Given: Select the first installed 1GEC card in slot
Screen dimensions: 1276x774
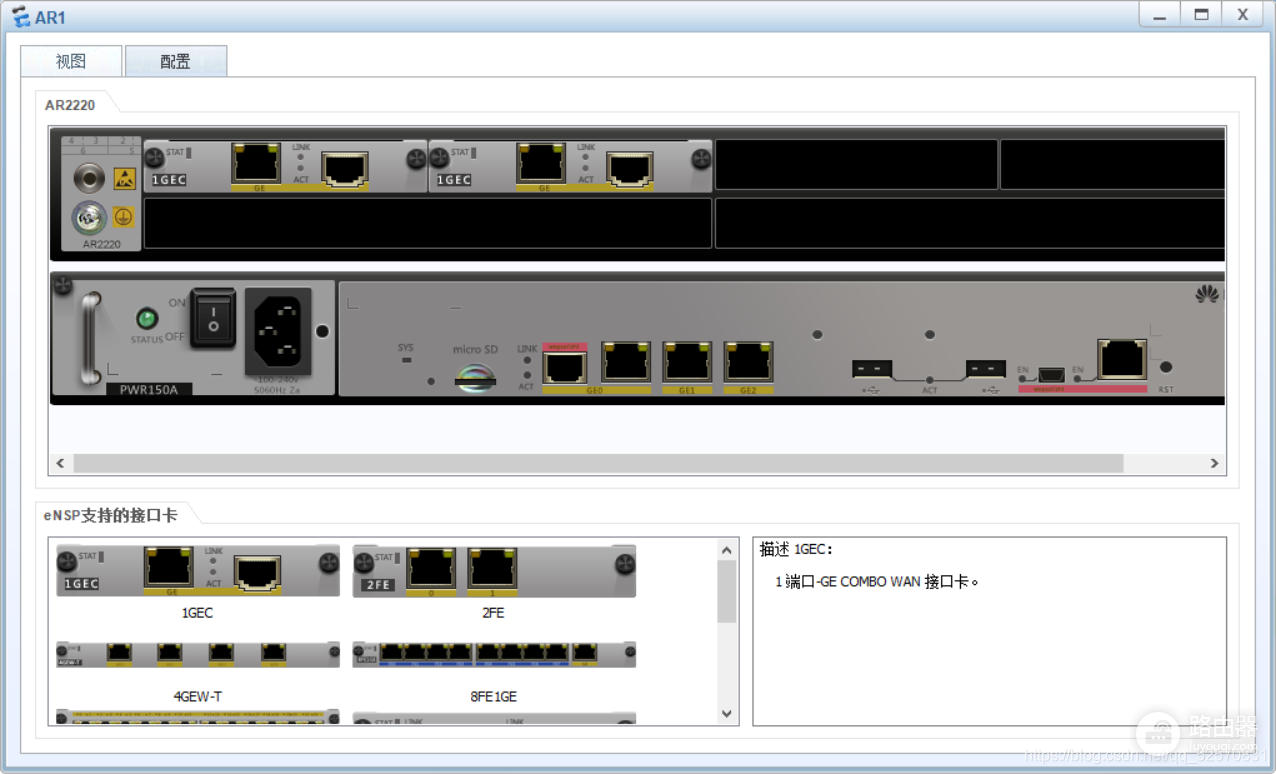Looking at the screenshot, I should pyautogui.click(x=286, y=165).
